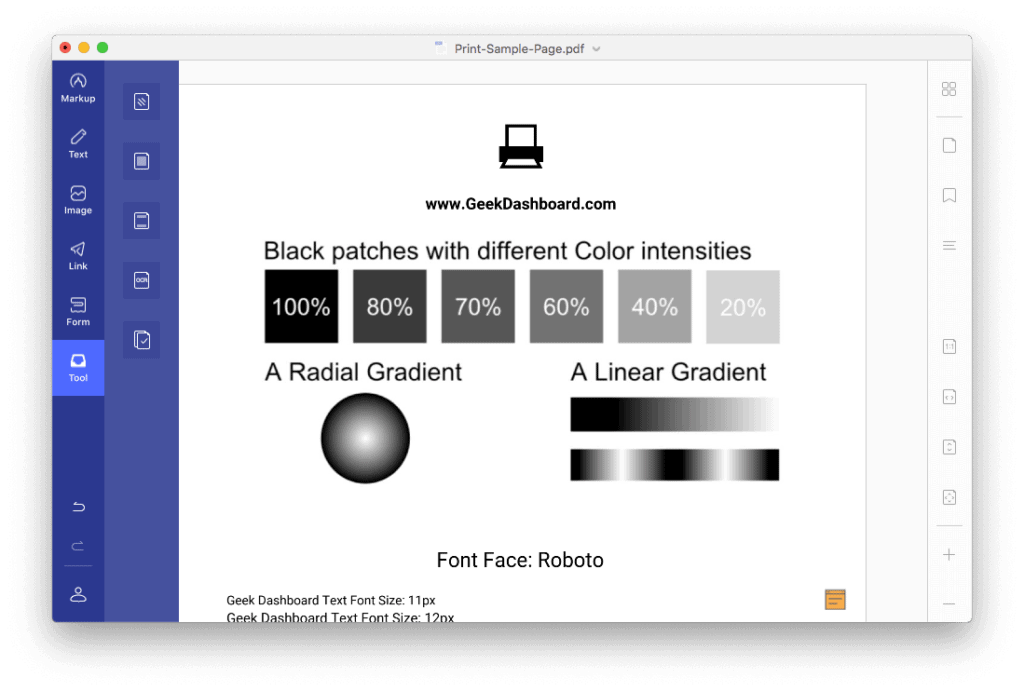Click www.GeekDashboard.com text
The height and width of the screenshot is (691, 1024).
tap(520, 204)
